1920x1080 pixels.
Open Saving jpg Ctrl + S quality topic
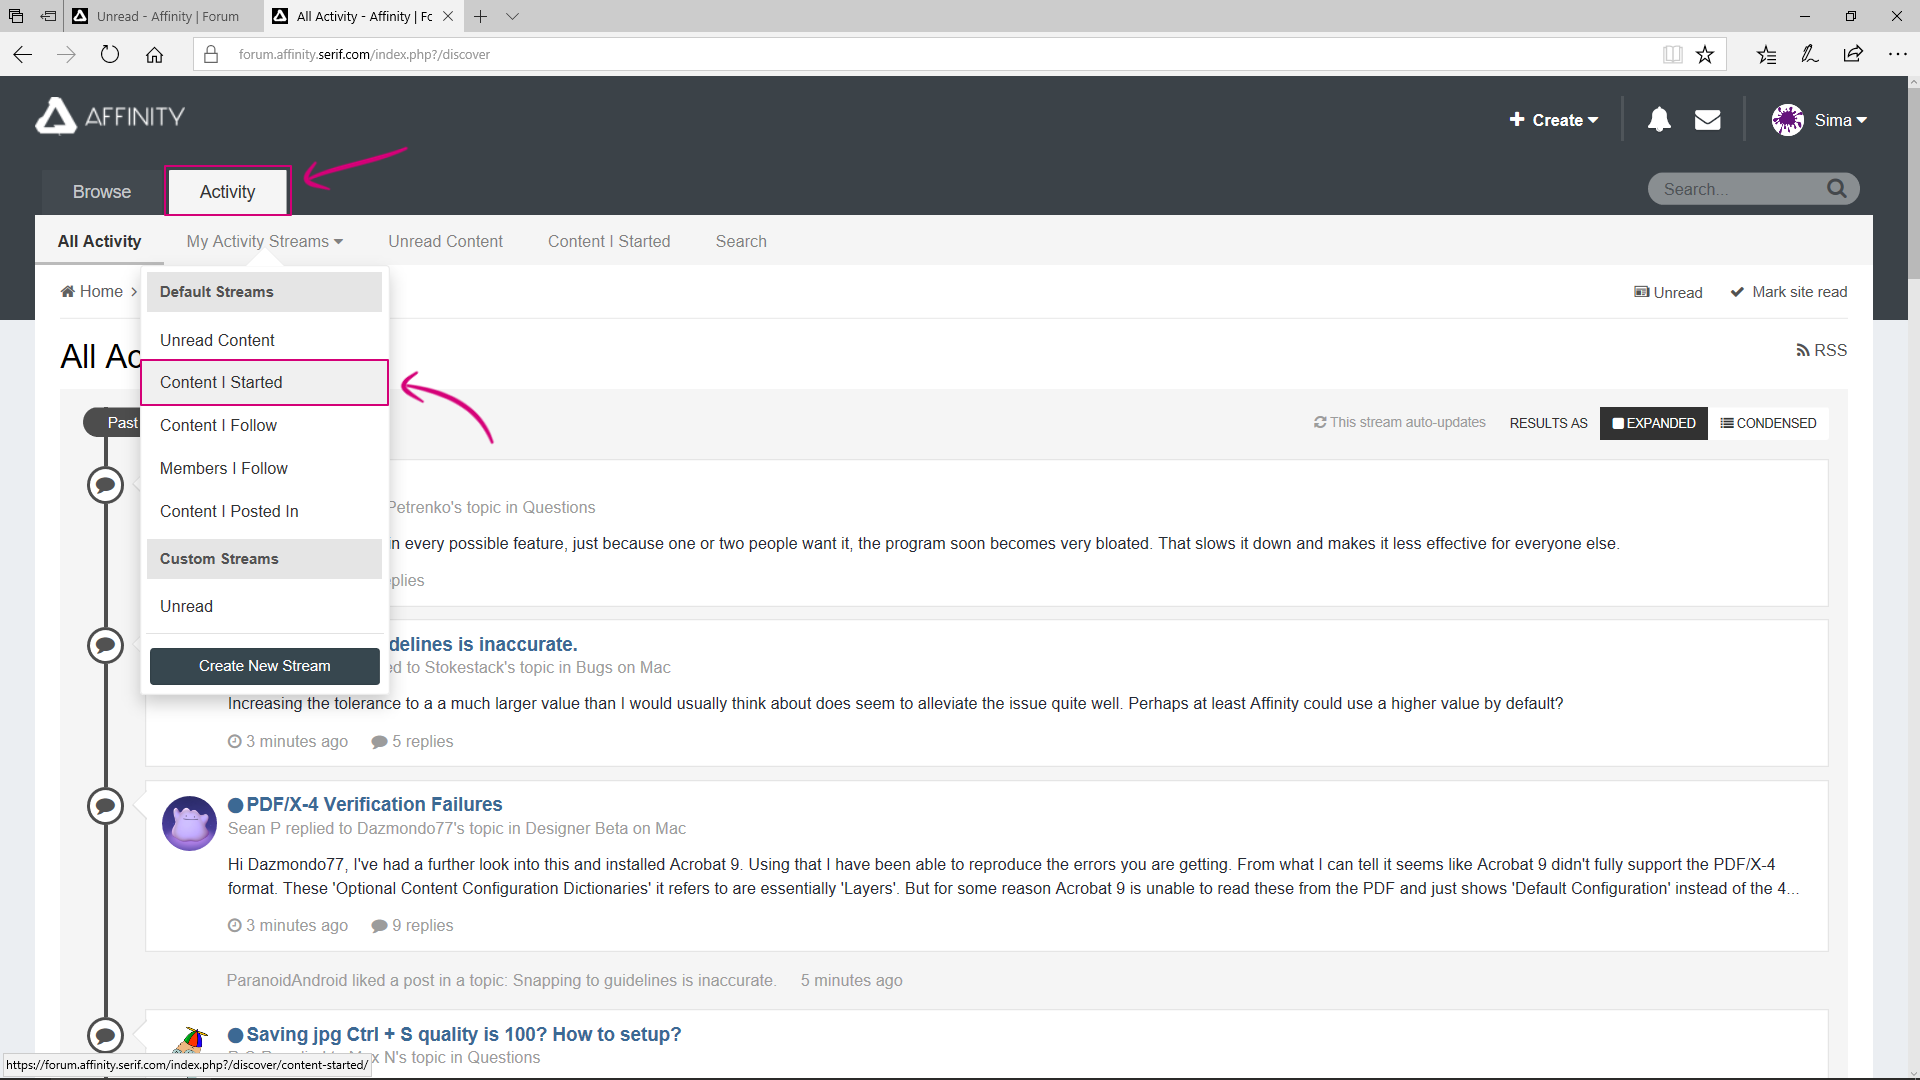coord(464,1034)
